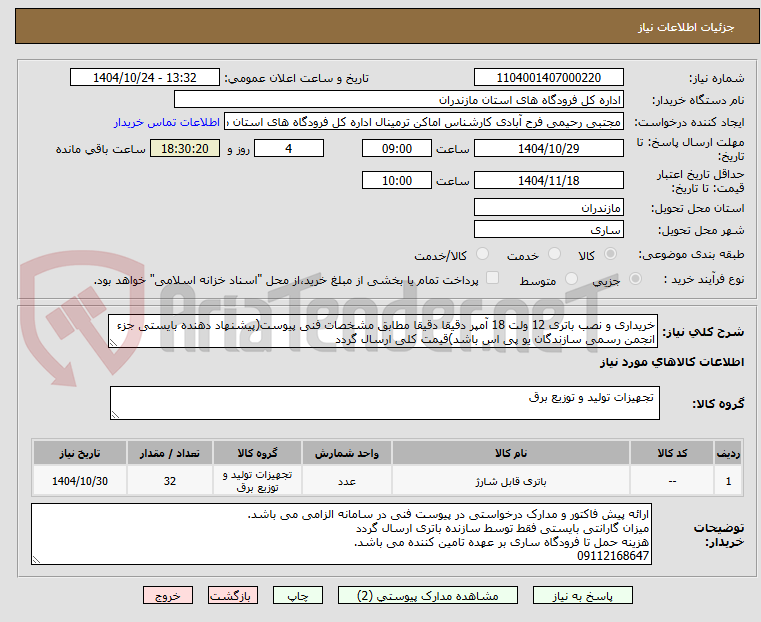Click the جزئیات اطلاعات نیاز page title
Image resolution: width=761 pixels, height=622 pixels.
coord(685,27)
